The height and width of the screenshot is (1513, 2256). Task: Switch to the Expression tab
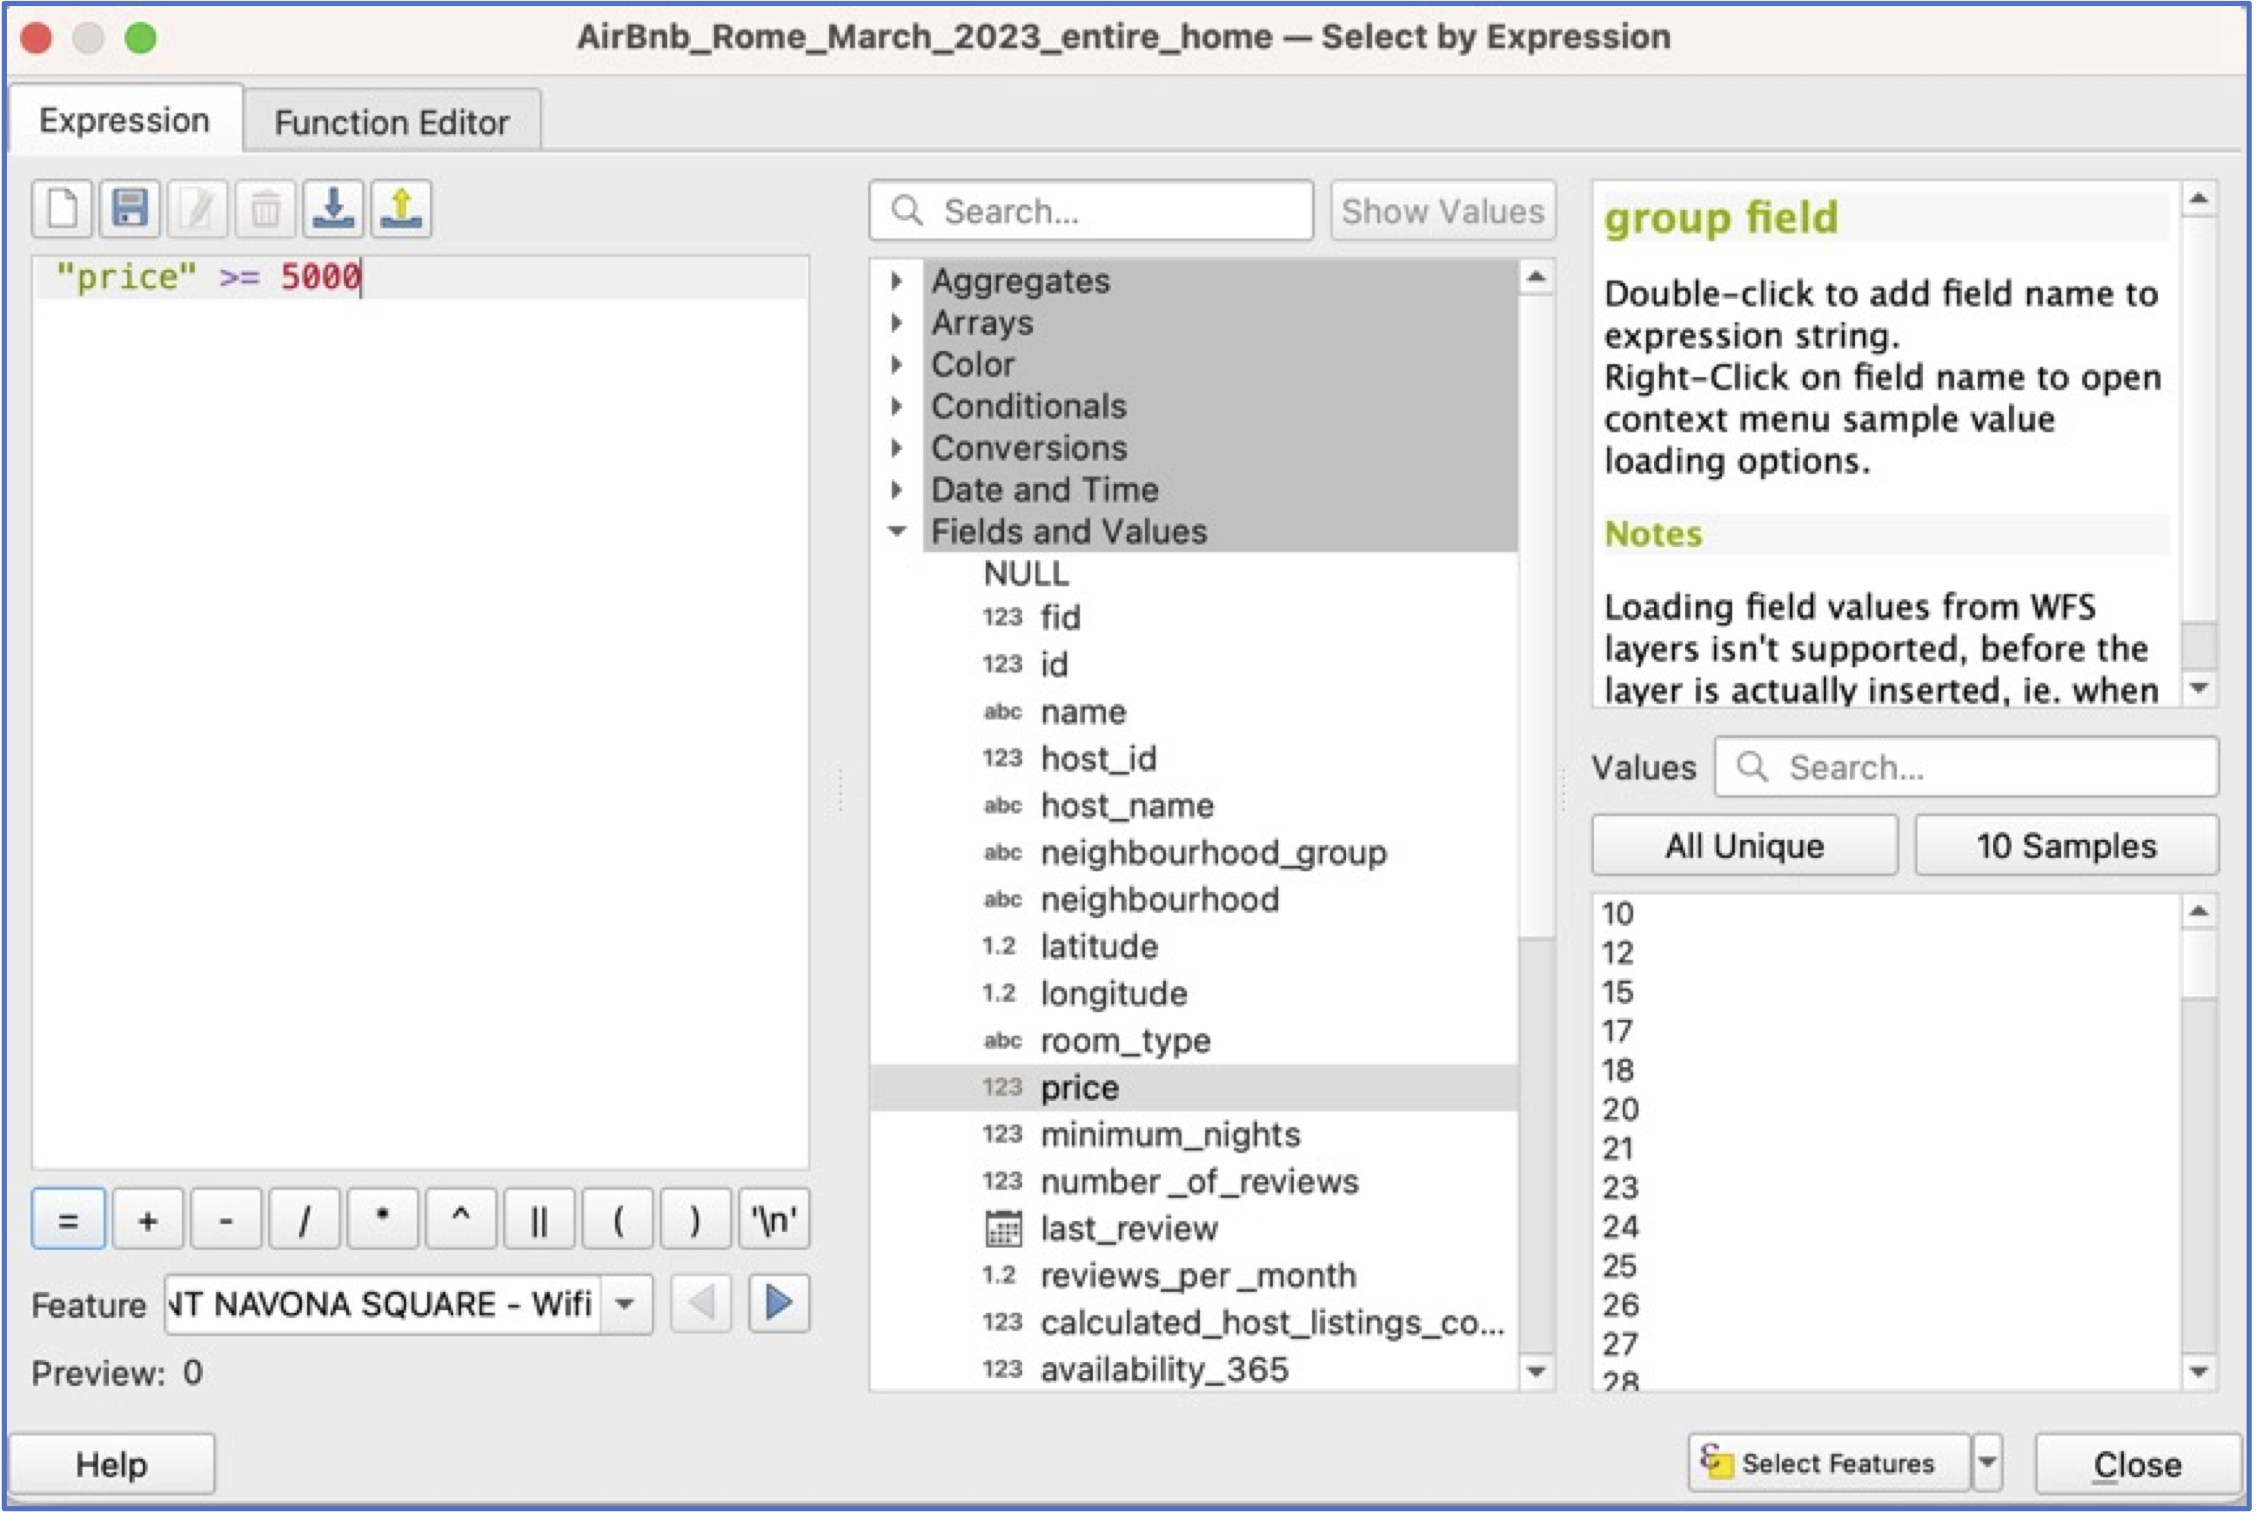pyautogui.click(x=125, y=120)
